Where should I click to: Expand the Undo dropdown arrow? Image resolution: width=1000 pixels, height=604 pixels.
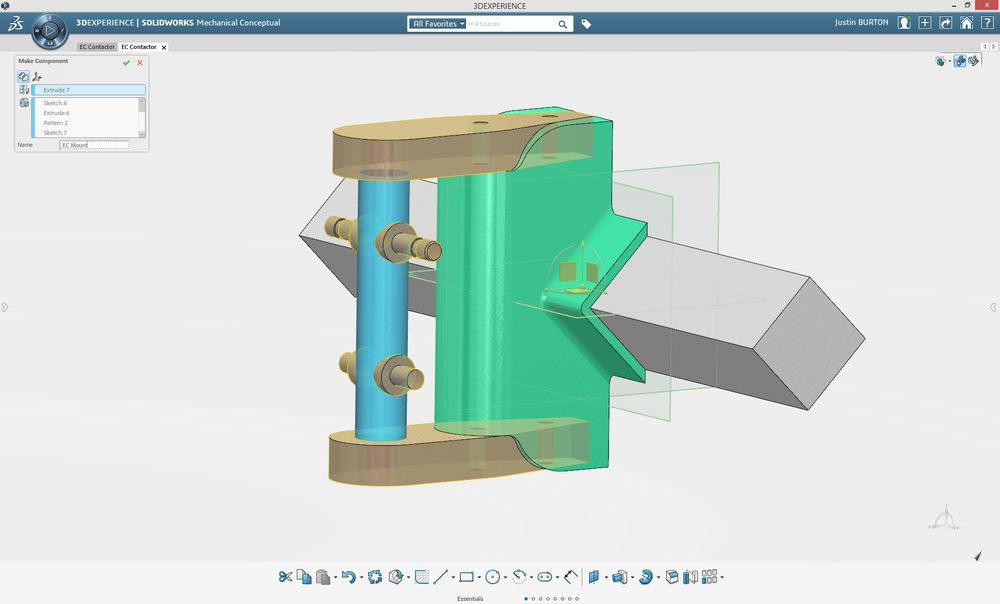click(360, 577)
